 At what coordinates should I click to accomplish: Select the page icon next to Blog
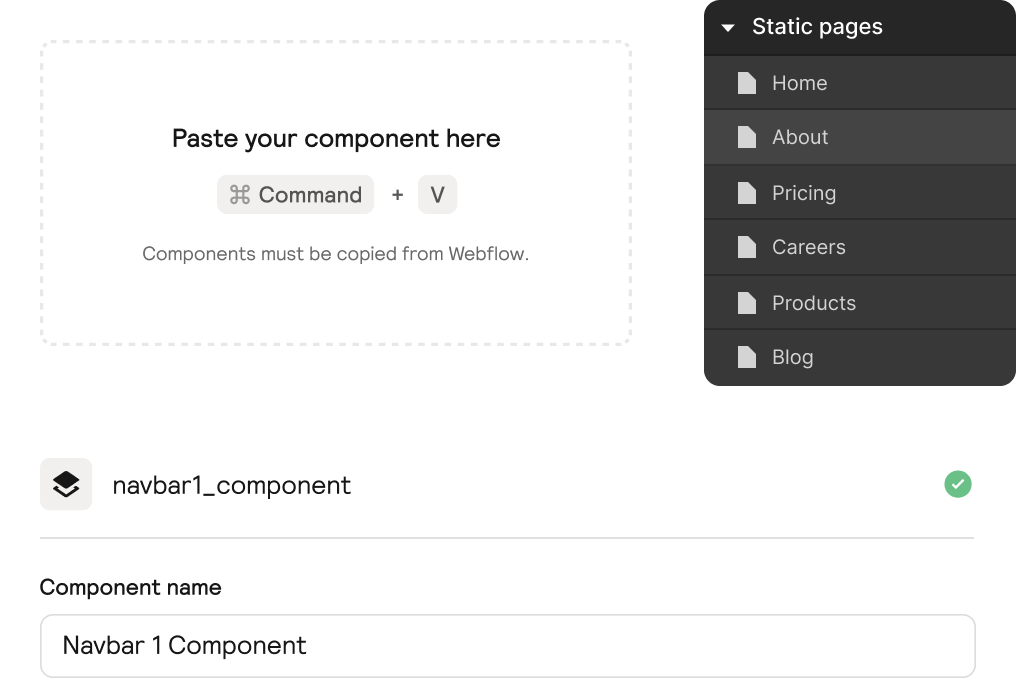pyautogui.click(x=746, y=357)
